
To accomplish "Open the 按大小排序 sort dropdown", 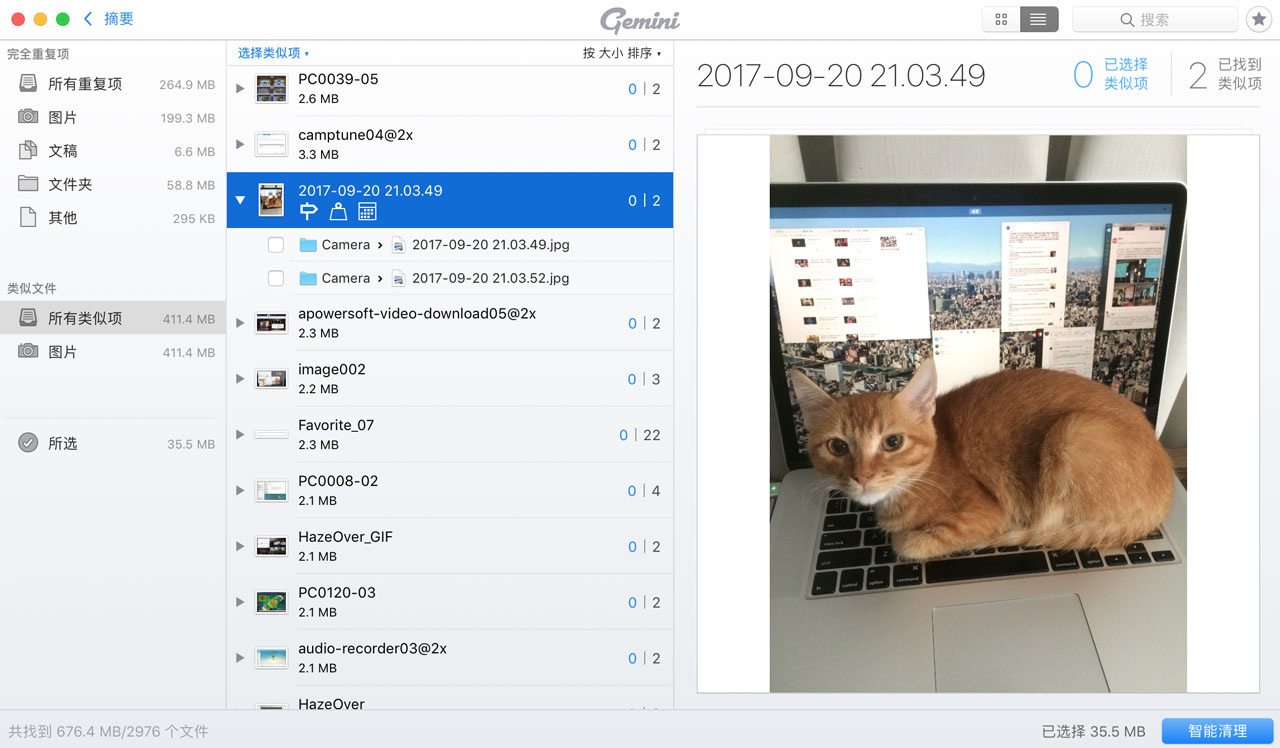I will tap(621, 53).
